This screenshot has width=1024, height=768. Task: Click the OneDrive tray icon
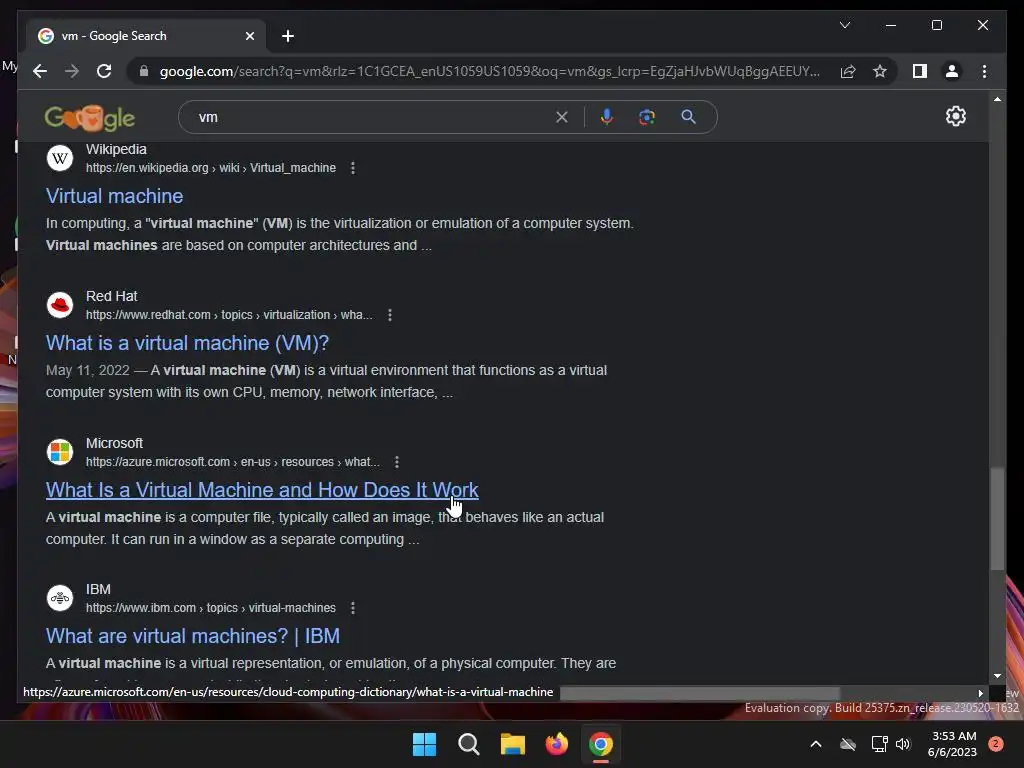[848, 744]
